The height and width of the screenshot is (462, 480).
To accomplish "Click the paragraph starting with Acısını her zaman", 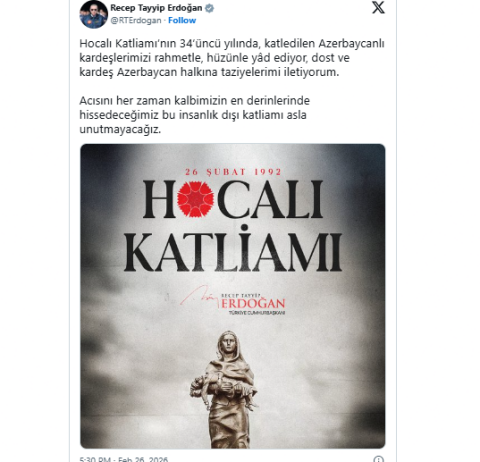I will click(x=195, y=115).
